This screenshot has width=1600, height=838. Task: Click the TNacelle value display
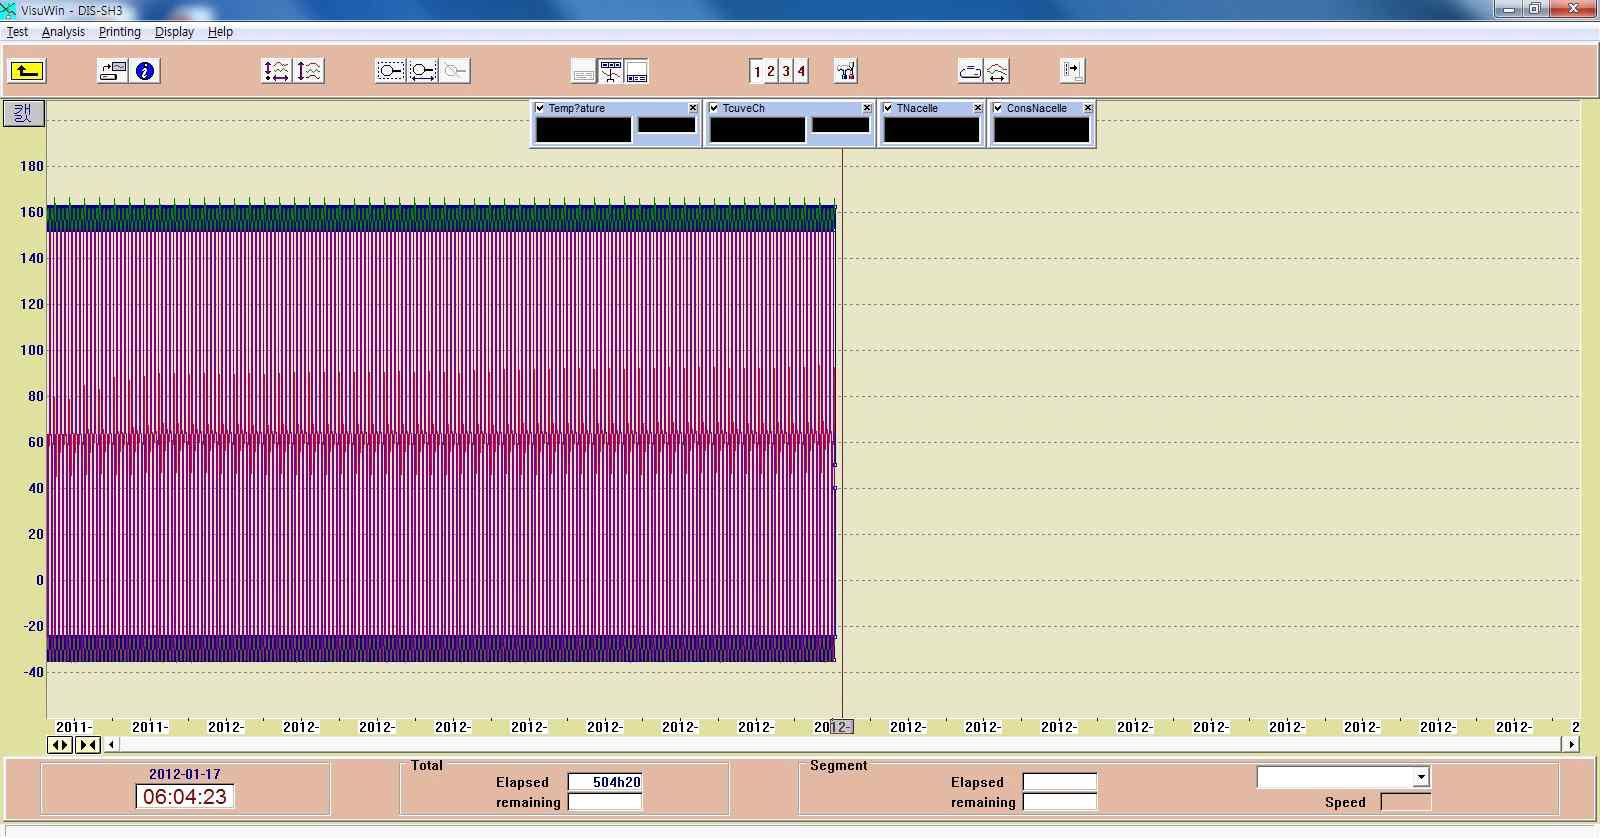coord(932,130)
